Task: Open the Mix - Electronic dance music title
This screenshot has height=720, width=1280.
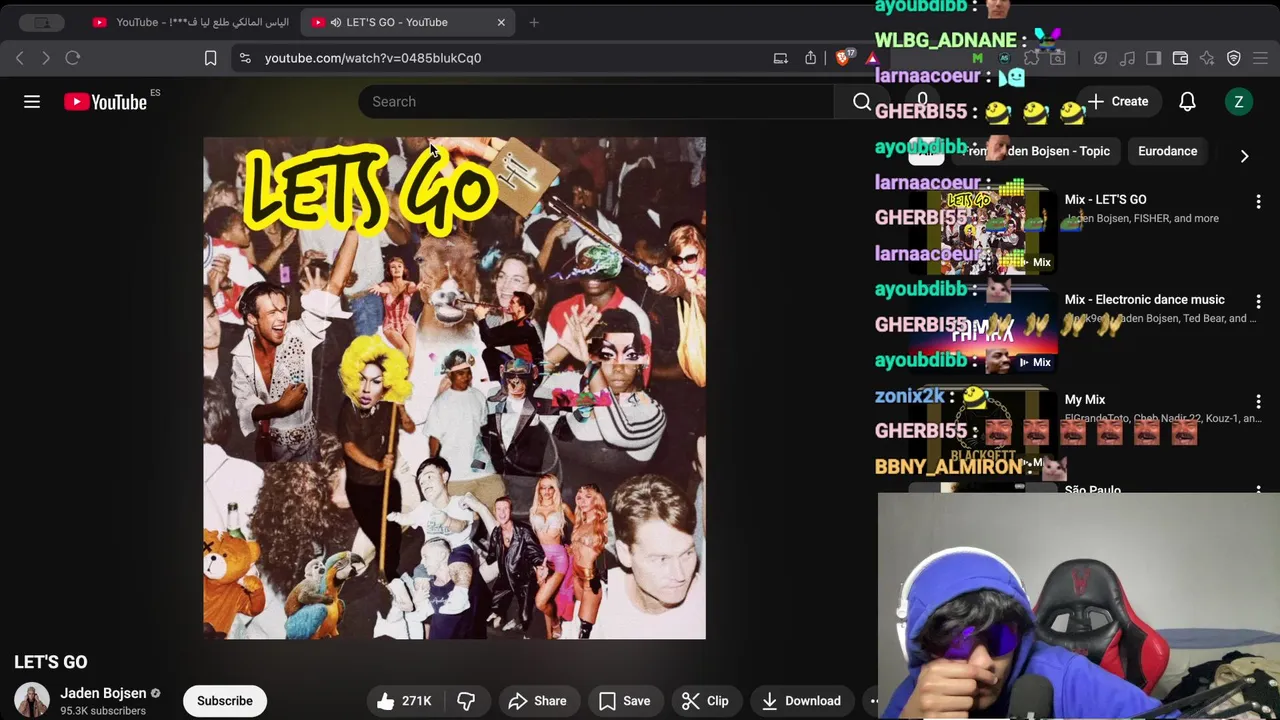Action: [x=1145, y=300]
